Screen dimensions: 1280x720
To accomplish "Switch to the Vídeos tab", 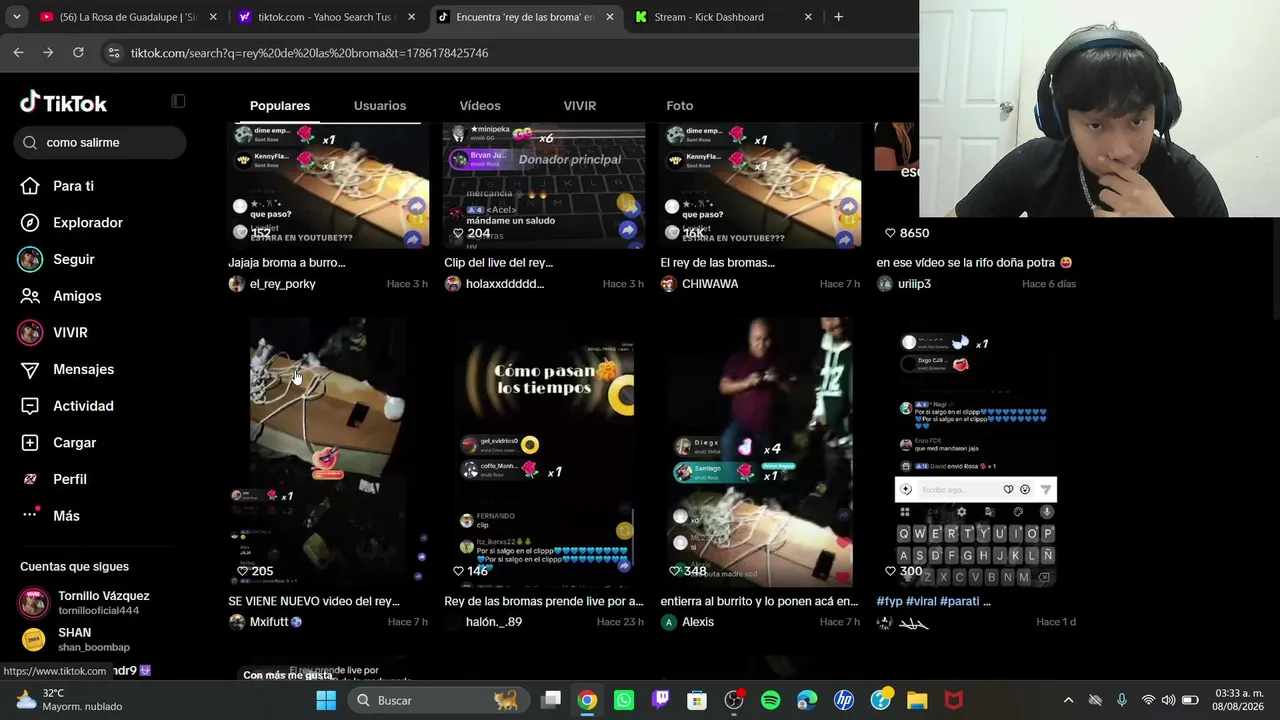I will (480, 106).
